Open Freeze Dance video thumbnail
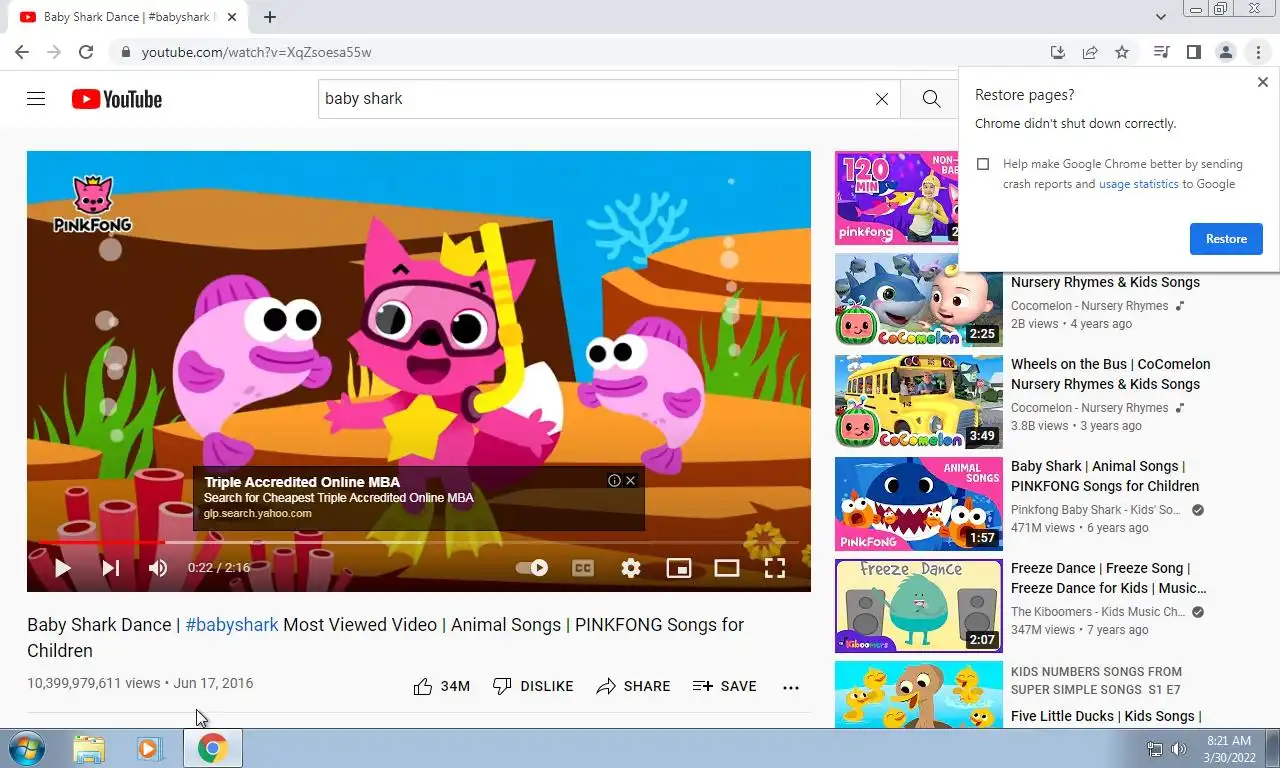Image resolution: width=1280 pixels, height=768 pixels. 919,606
